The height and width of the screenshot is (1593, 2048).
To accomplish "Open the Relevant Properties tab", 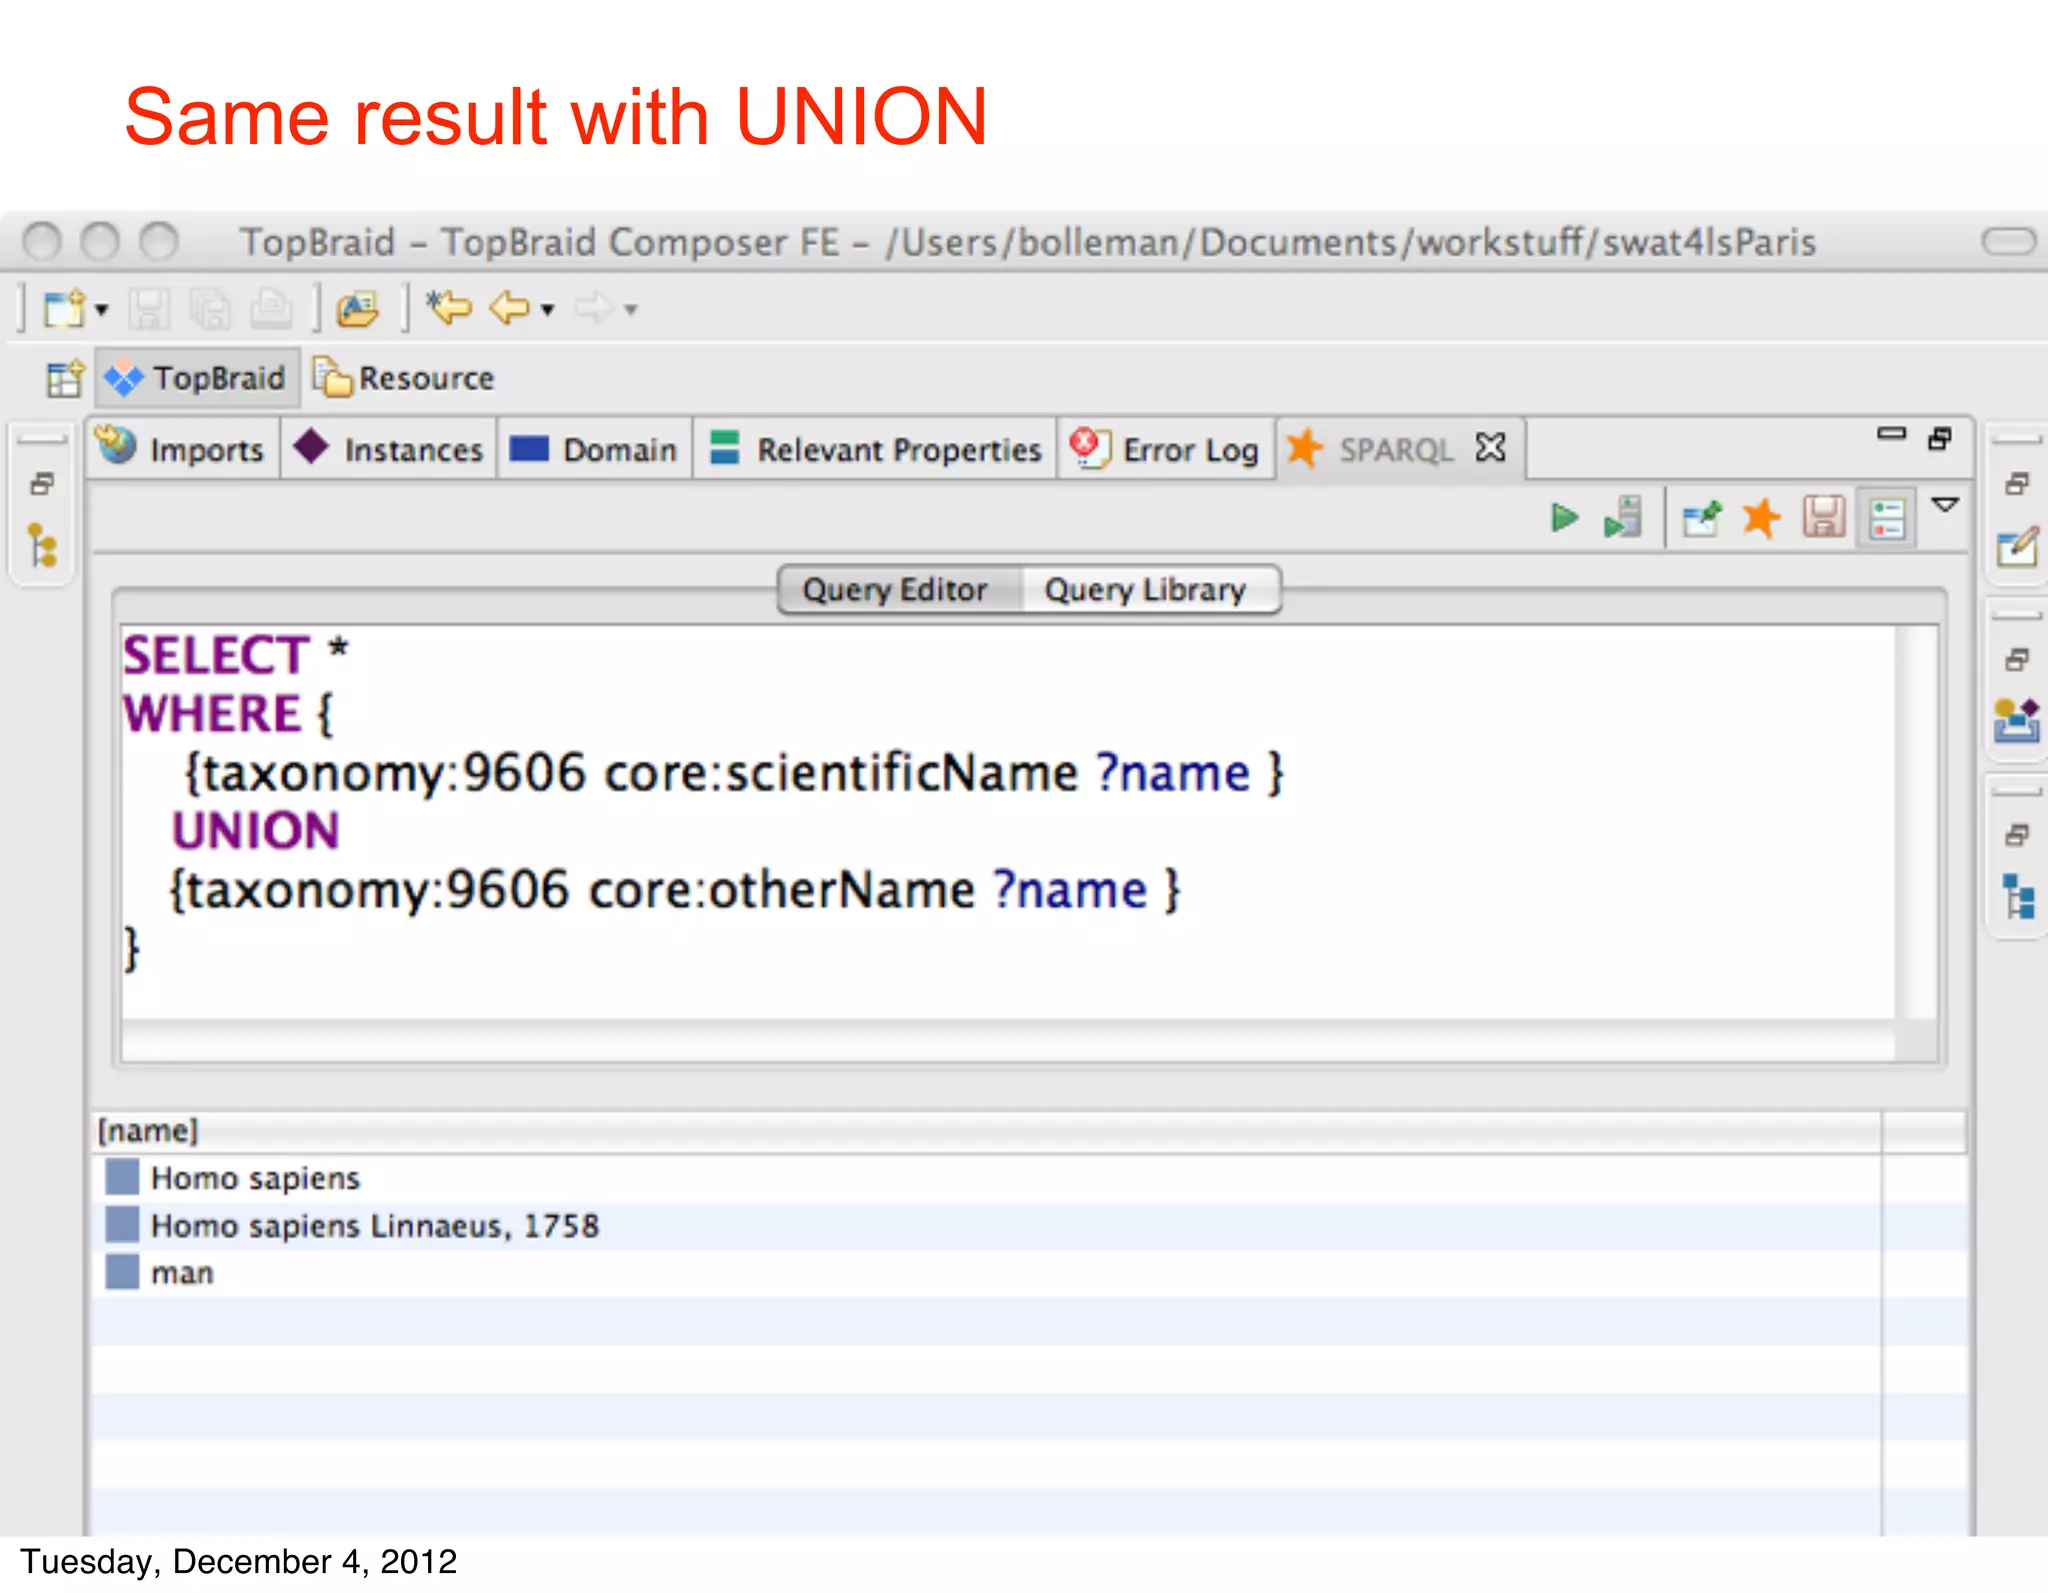I will 875,449.
